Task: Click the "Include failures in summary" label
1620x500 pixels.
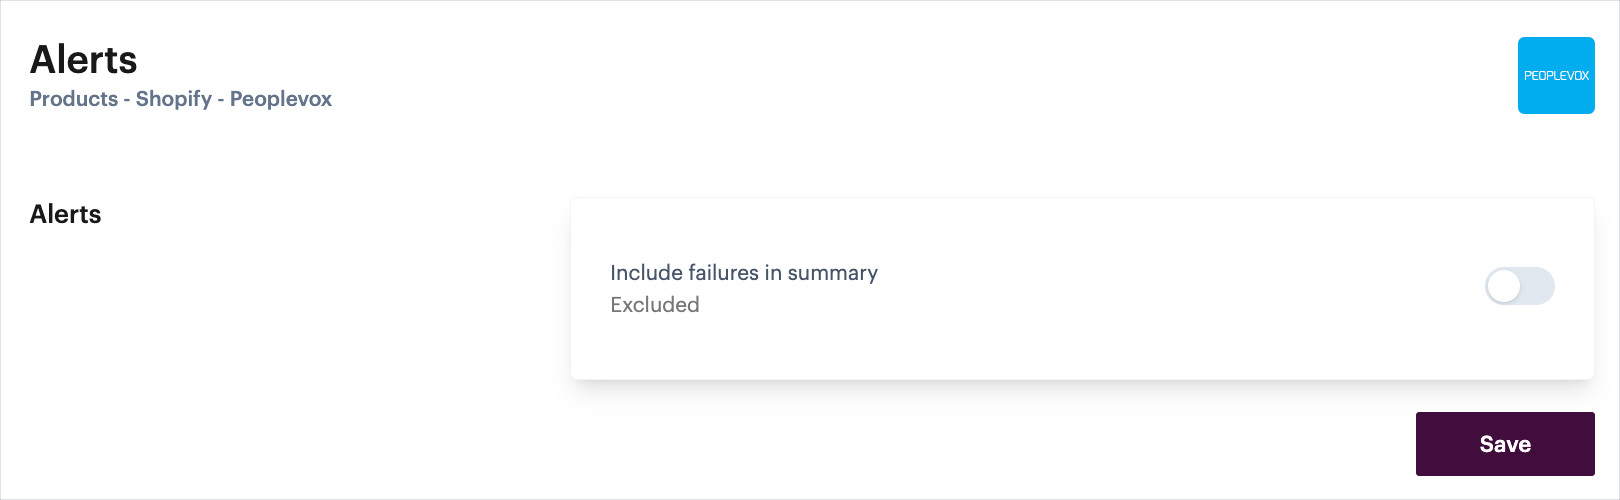Action: point(744,273)
